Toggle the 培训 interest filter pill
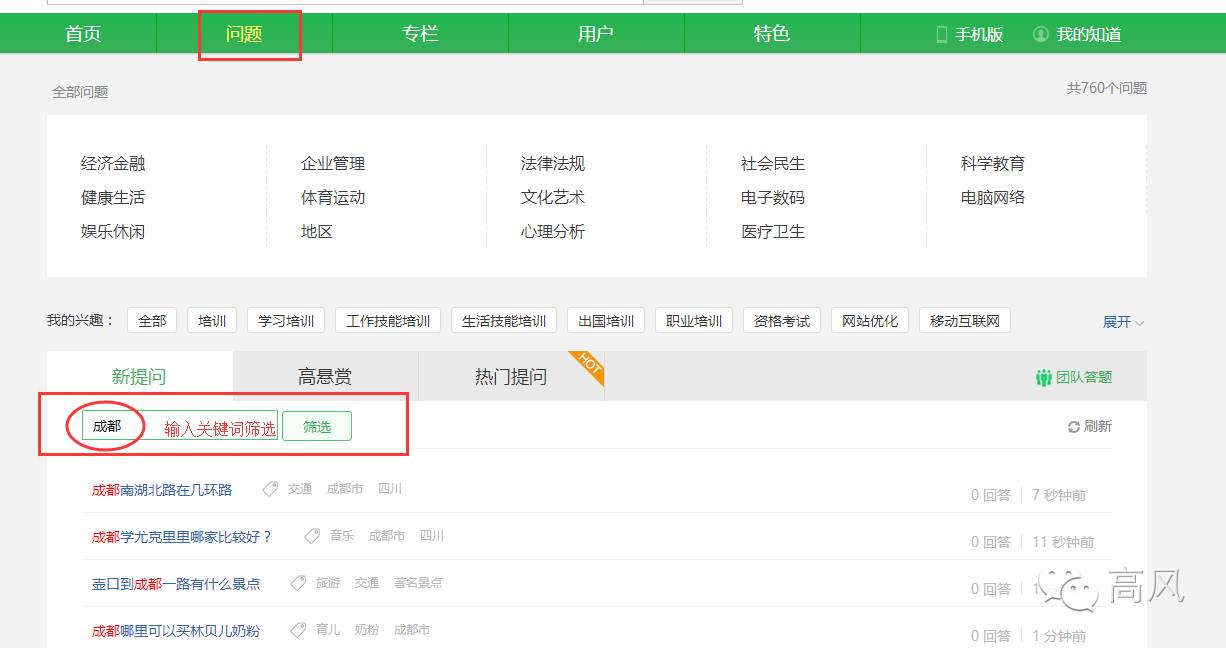This screenshot has width=1226, height=648. (211, 320)
